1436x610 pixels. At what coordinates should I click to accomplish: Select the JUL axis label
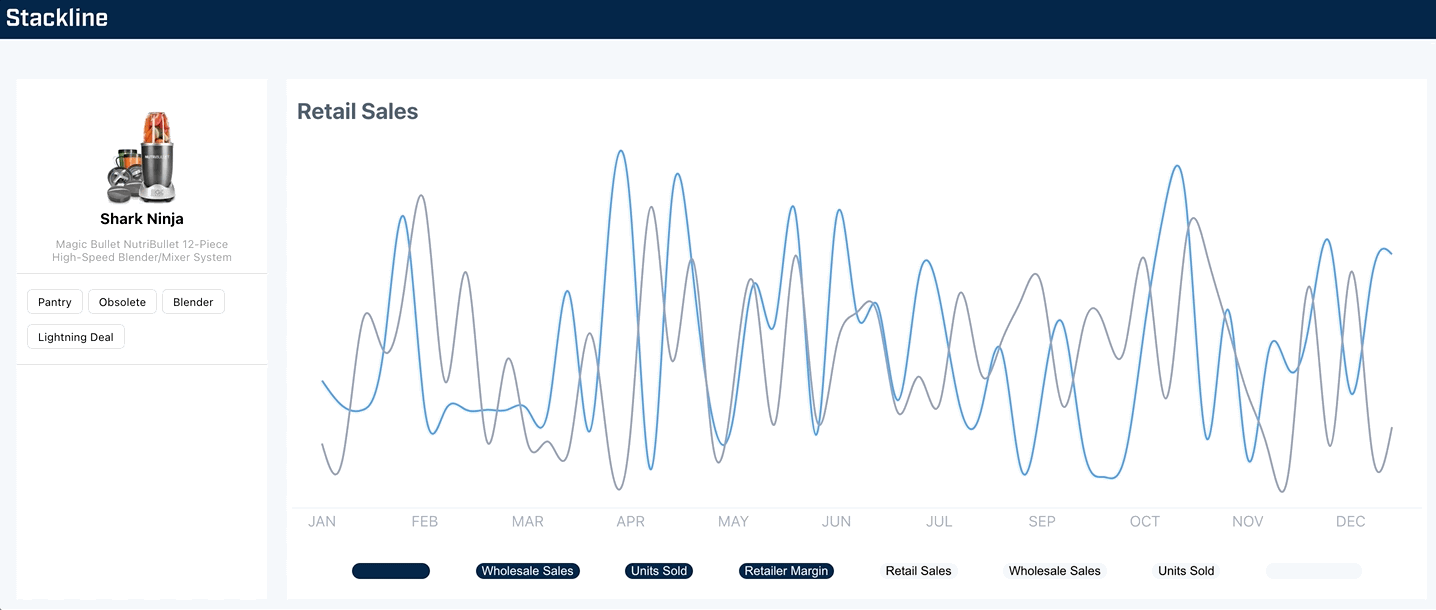point(939,522)
